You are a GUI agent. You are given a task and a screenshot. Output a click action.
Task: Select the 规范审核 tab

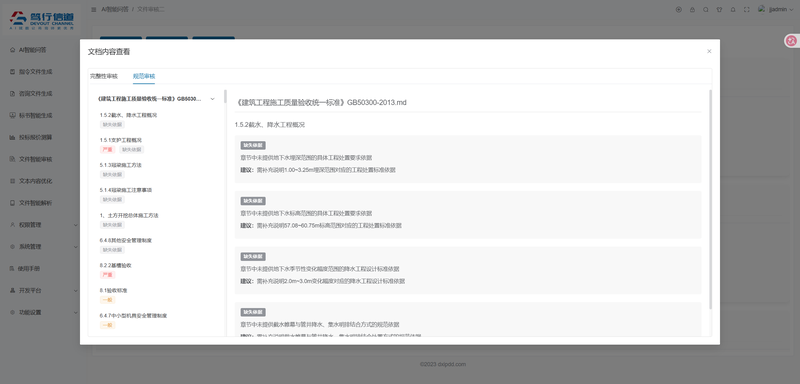pos(144,76)
